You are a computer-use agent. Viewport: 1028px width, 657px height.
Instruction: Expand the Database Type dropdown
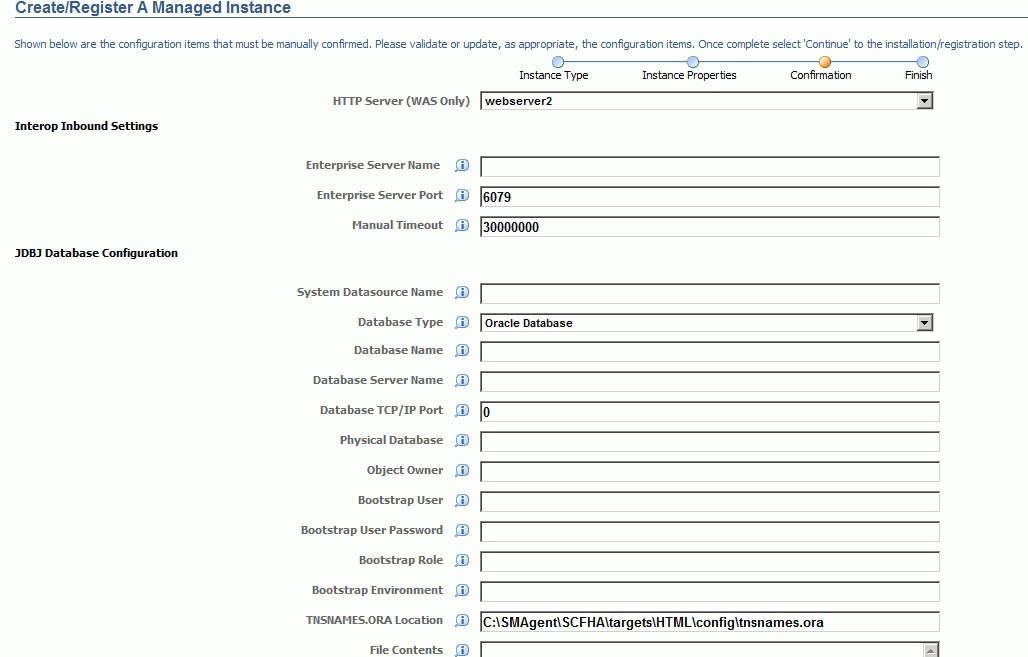[925, 323]
